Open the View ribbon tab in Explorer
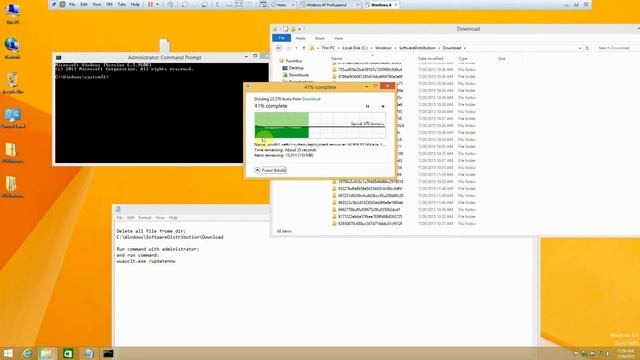The width and height of the screenshot is (640, 360). (338, 38)
